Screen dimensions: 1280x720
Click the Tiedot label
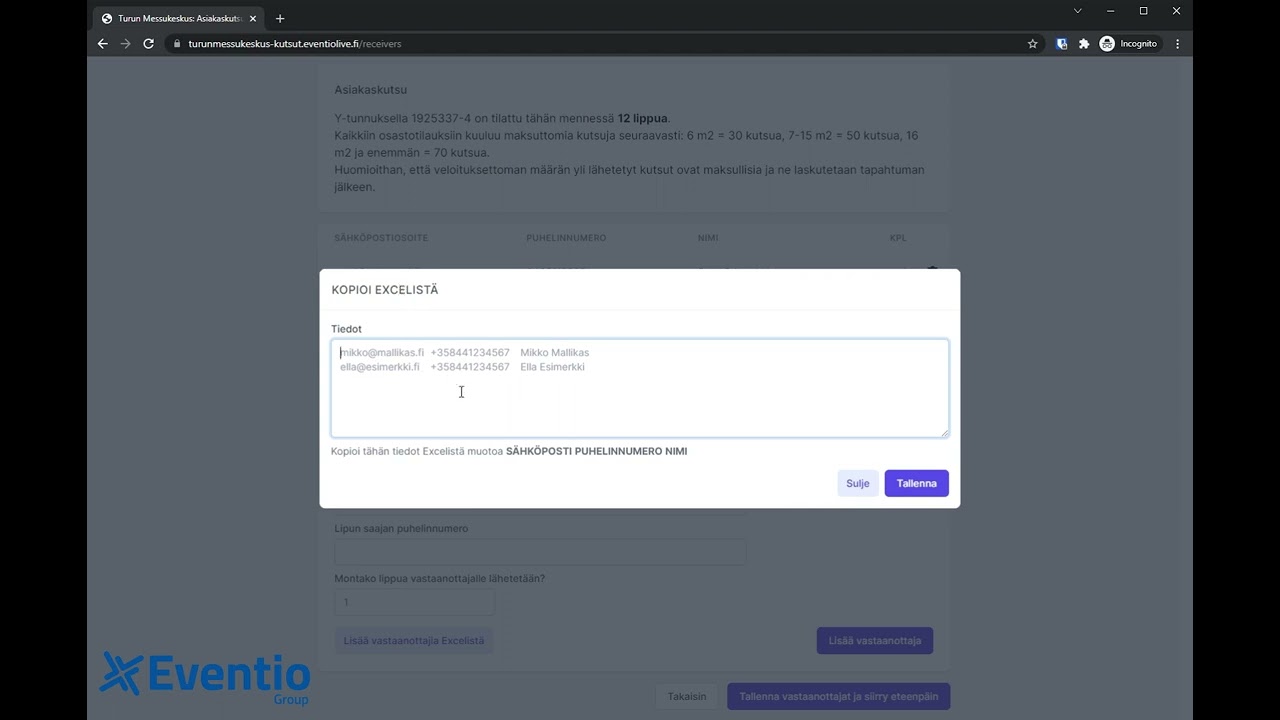[x=346, y=329]
